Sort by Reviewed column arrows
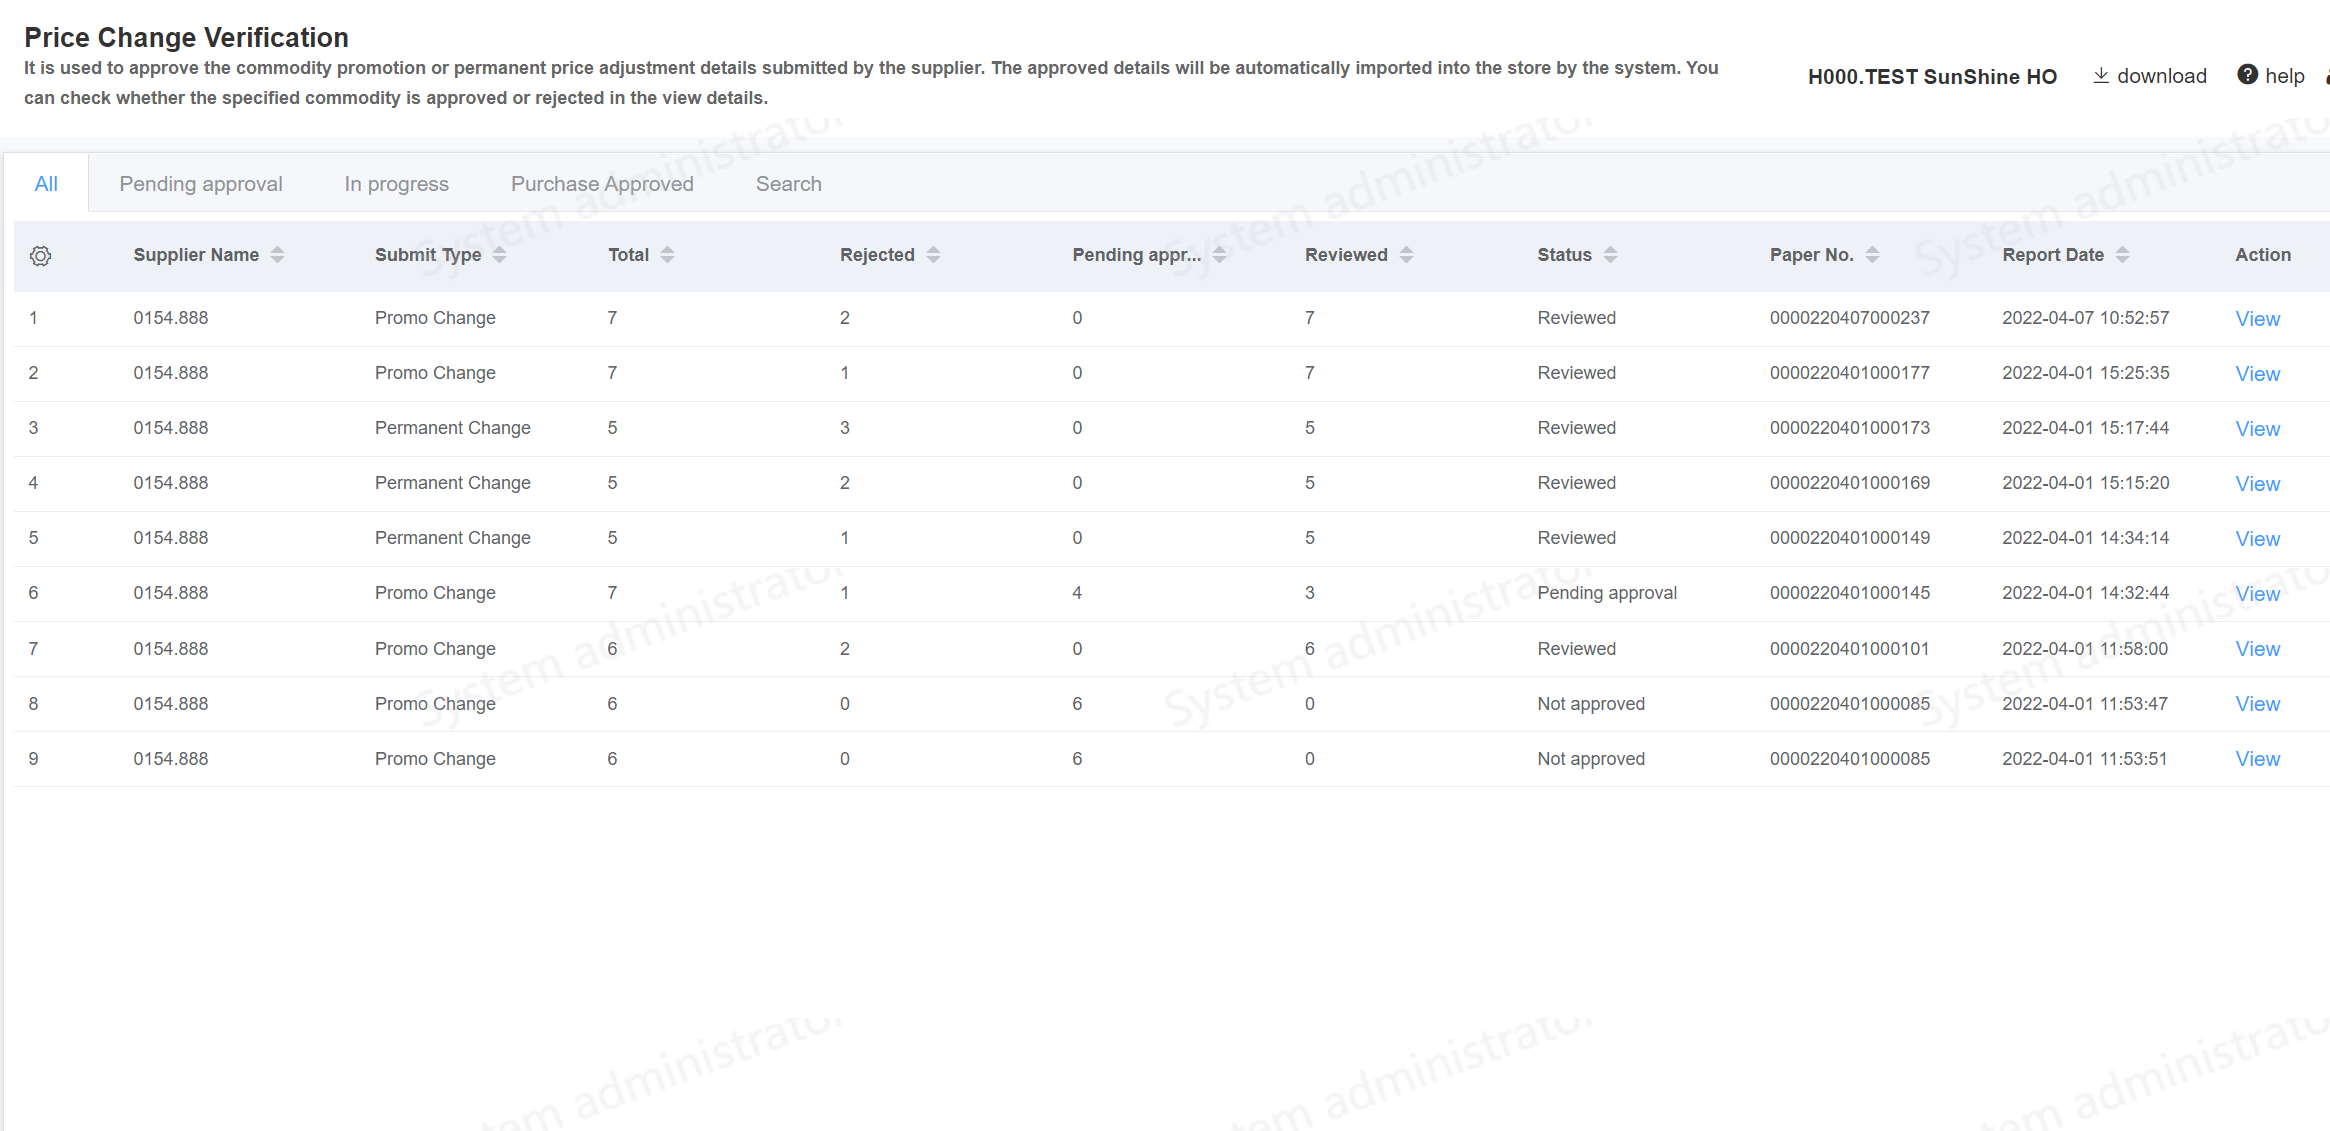Screen dimensions: 2330x1131 coord(1406,255)
